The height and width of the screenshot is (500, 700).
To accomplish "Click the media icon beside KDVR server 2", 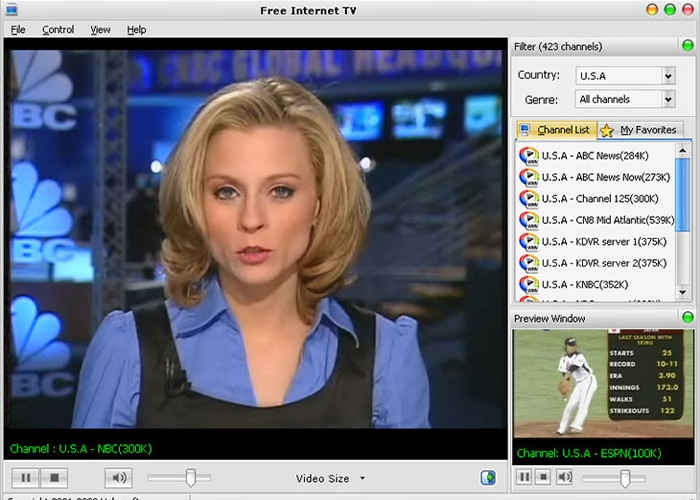I will point(529,263).
